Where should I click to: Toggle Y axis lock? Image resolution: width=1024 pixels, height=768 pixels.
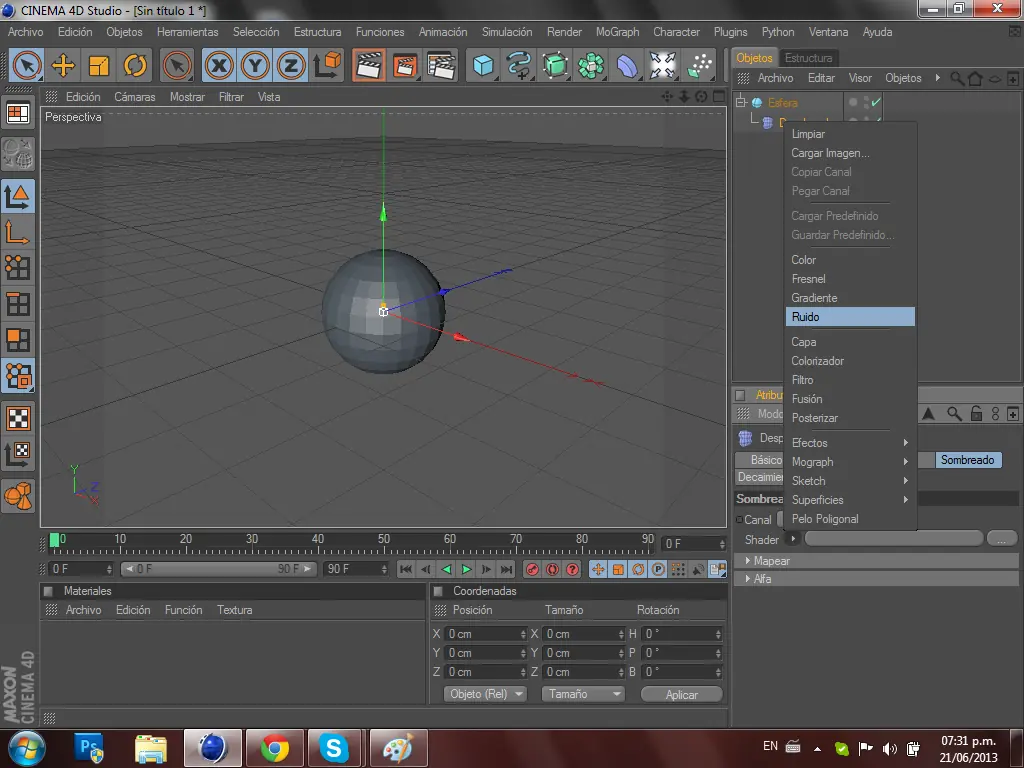point(255,65)
